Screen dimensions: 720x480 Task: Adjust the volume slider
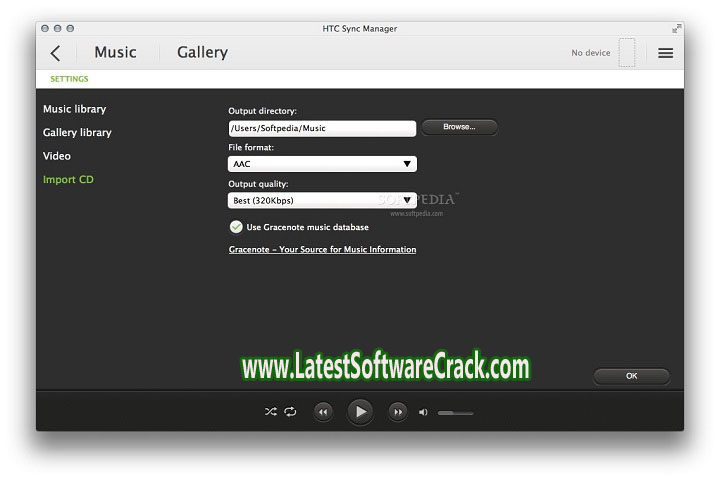click(455, 412)
